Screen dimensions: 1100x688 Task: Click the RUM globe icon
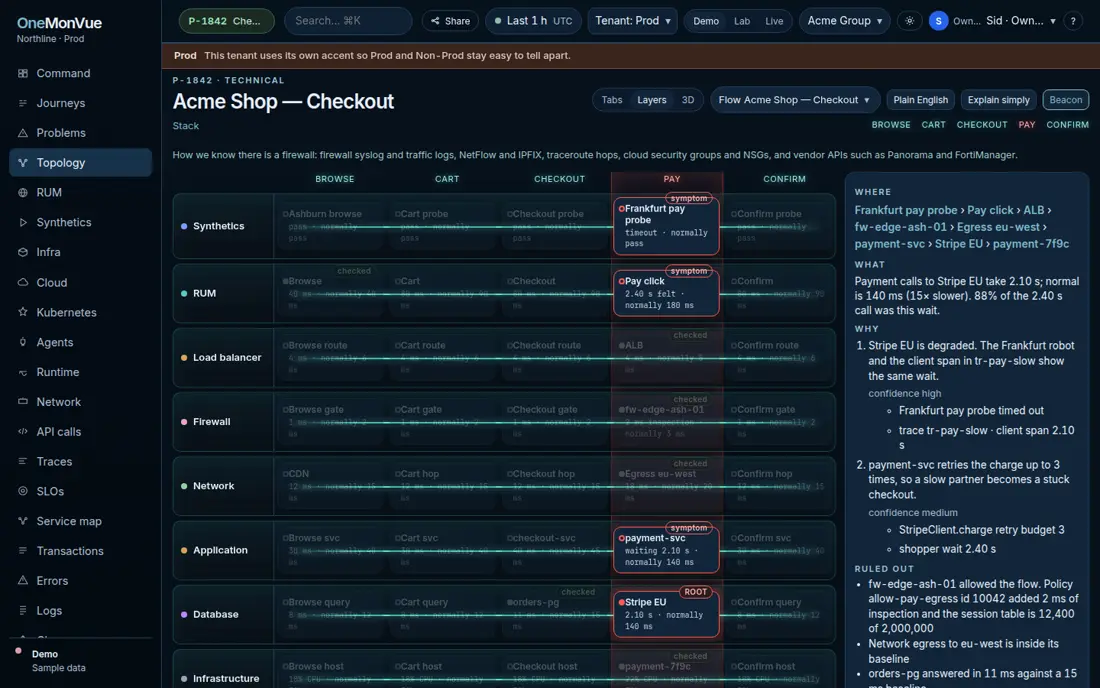[22, 192]
